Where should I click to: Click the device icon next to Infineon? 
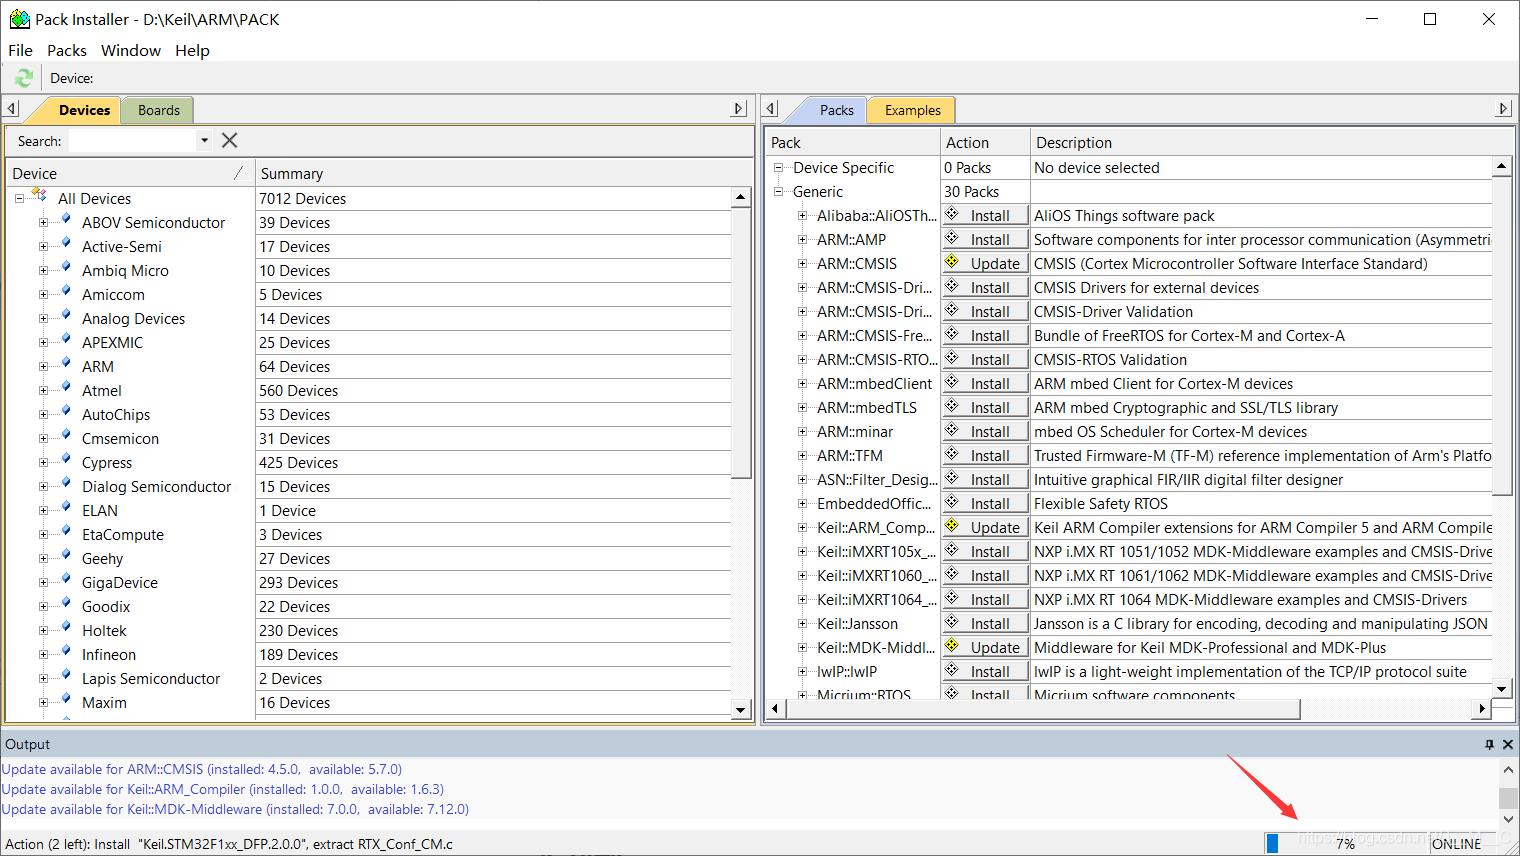pos(65,653)
